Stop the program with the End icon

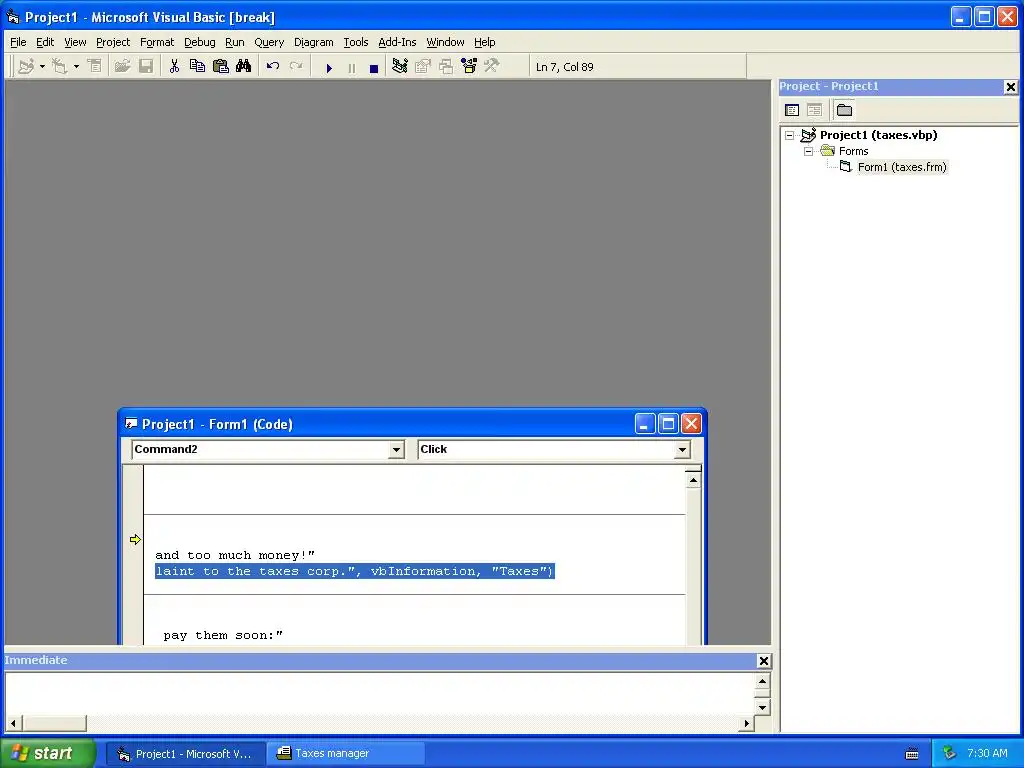coord(374,68)
